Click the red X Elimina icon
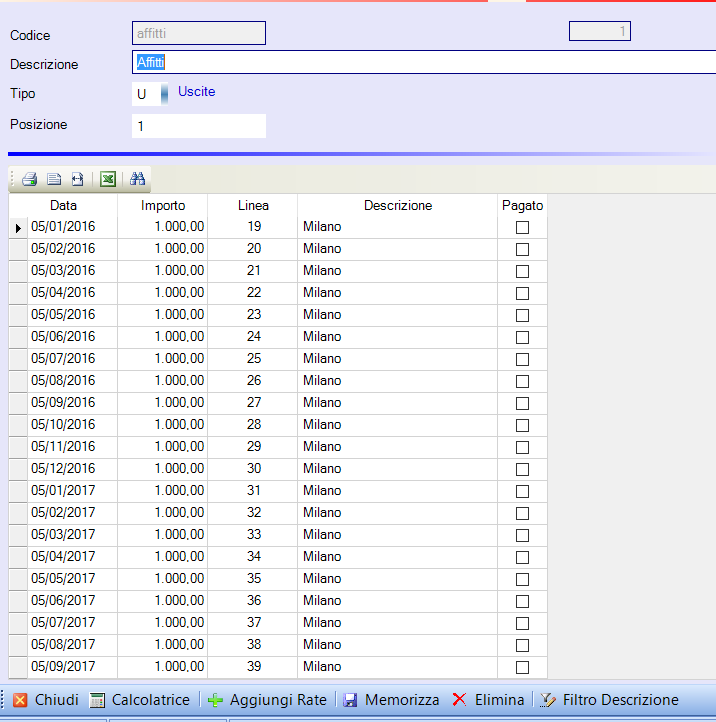This screenshot has width=716, height=722. coord(459,700)
